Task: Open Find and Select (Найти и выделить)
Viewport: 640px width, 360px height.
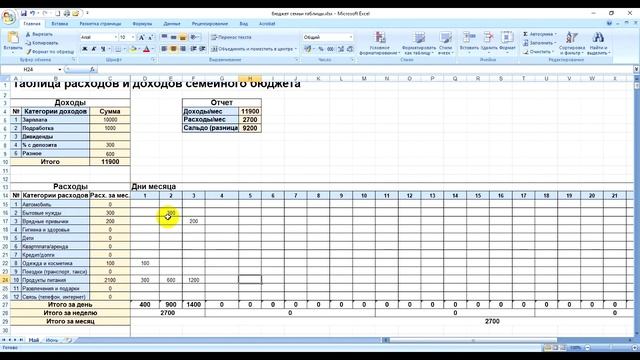Action: (x=598, y=43)
